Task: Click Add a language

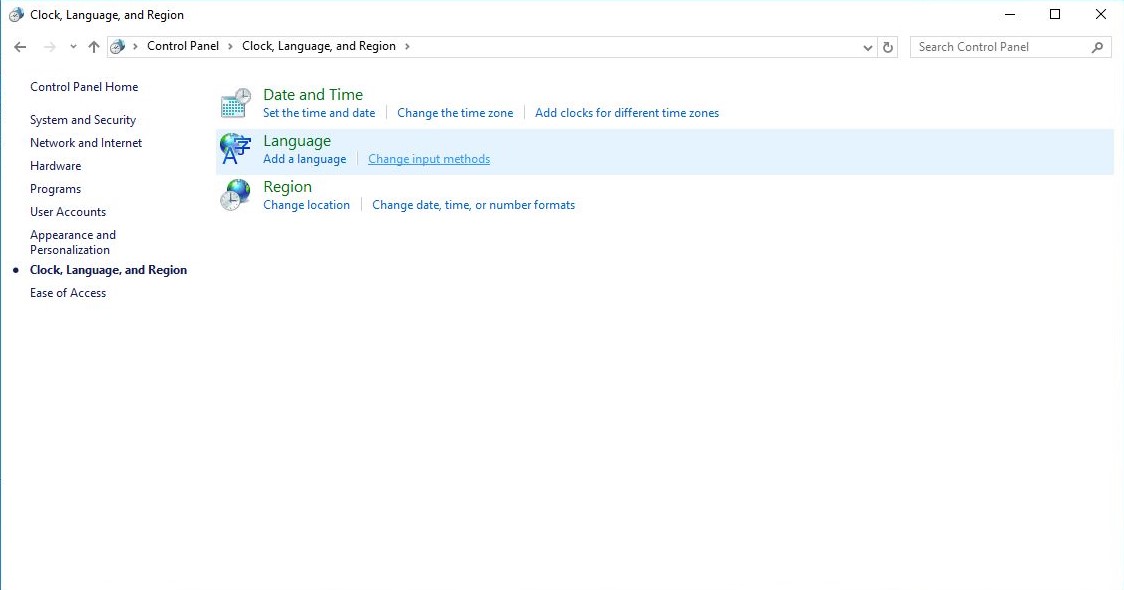Action: click(x=305, y=159)
